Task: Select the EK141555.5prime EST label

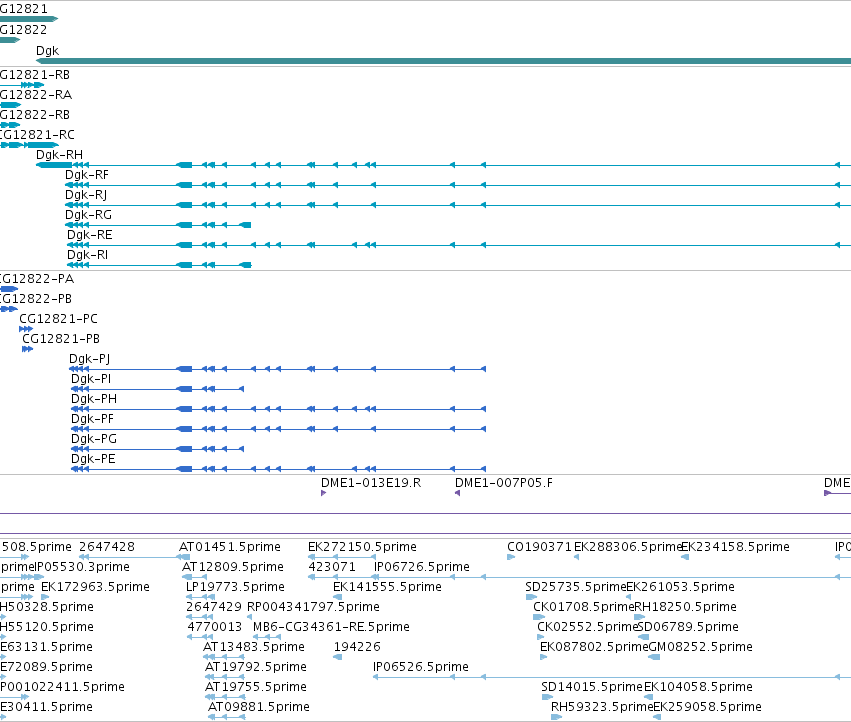Action: [x=388, y=587]
